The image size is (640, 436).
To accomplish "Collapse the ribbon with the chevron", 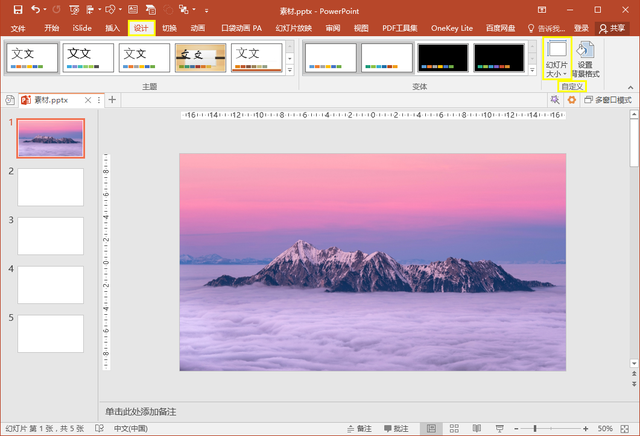I will [x=631, y=87].
